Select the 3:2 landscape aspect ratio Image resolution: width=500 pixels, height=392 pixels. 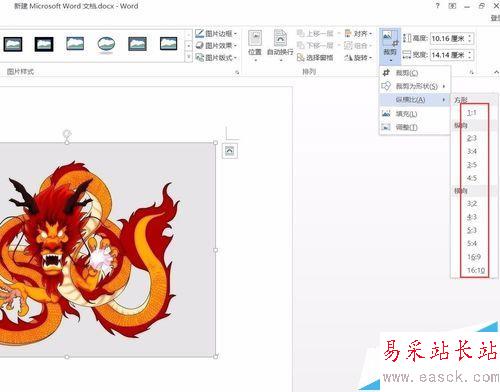click(471, 204)
